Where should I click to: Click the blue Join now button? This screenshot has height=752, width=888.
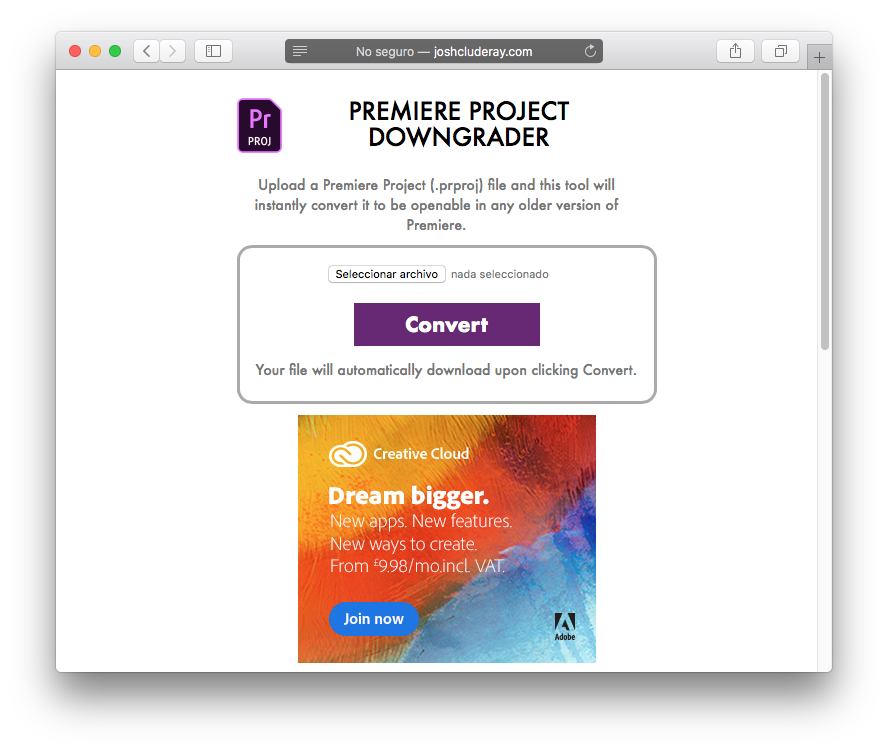pyautogui.click(x=373, y=619)
